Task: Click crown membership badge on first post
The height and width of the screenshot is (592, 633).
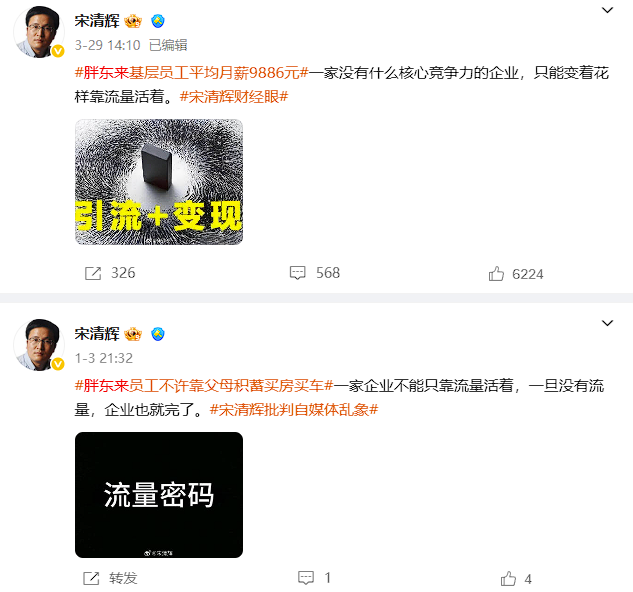Action: 133,21
